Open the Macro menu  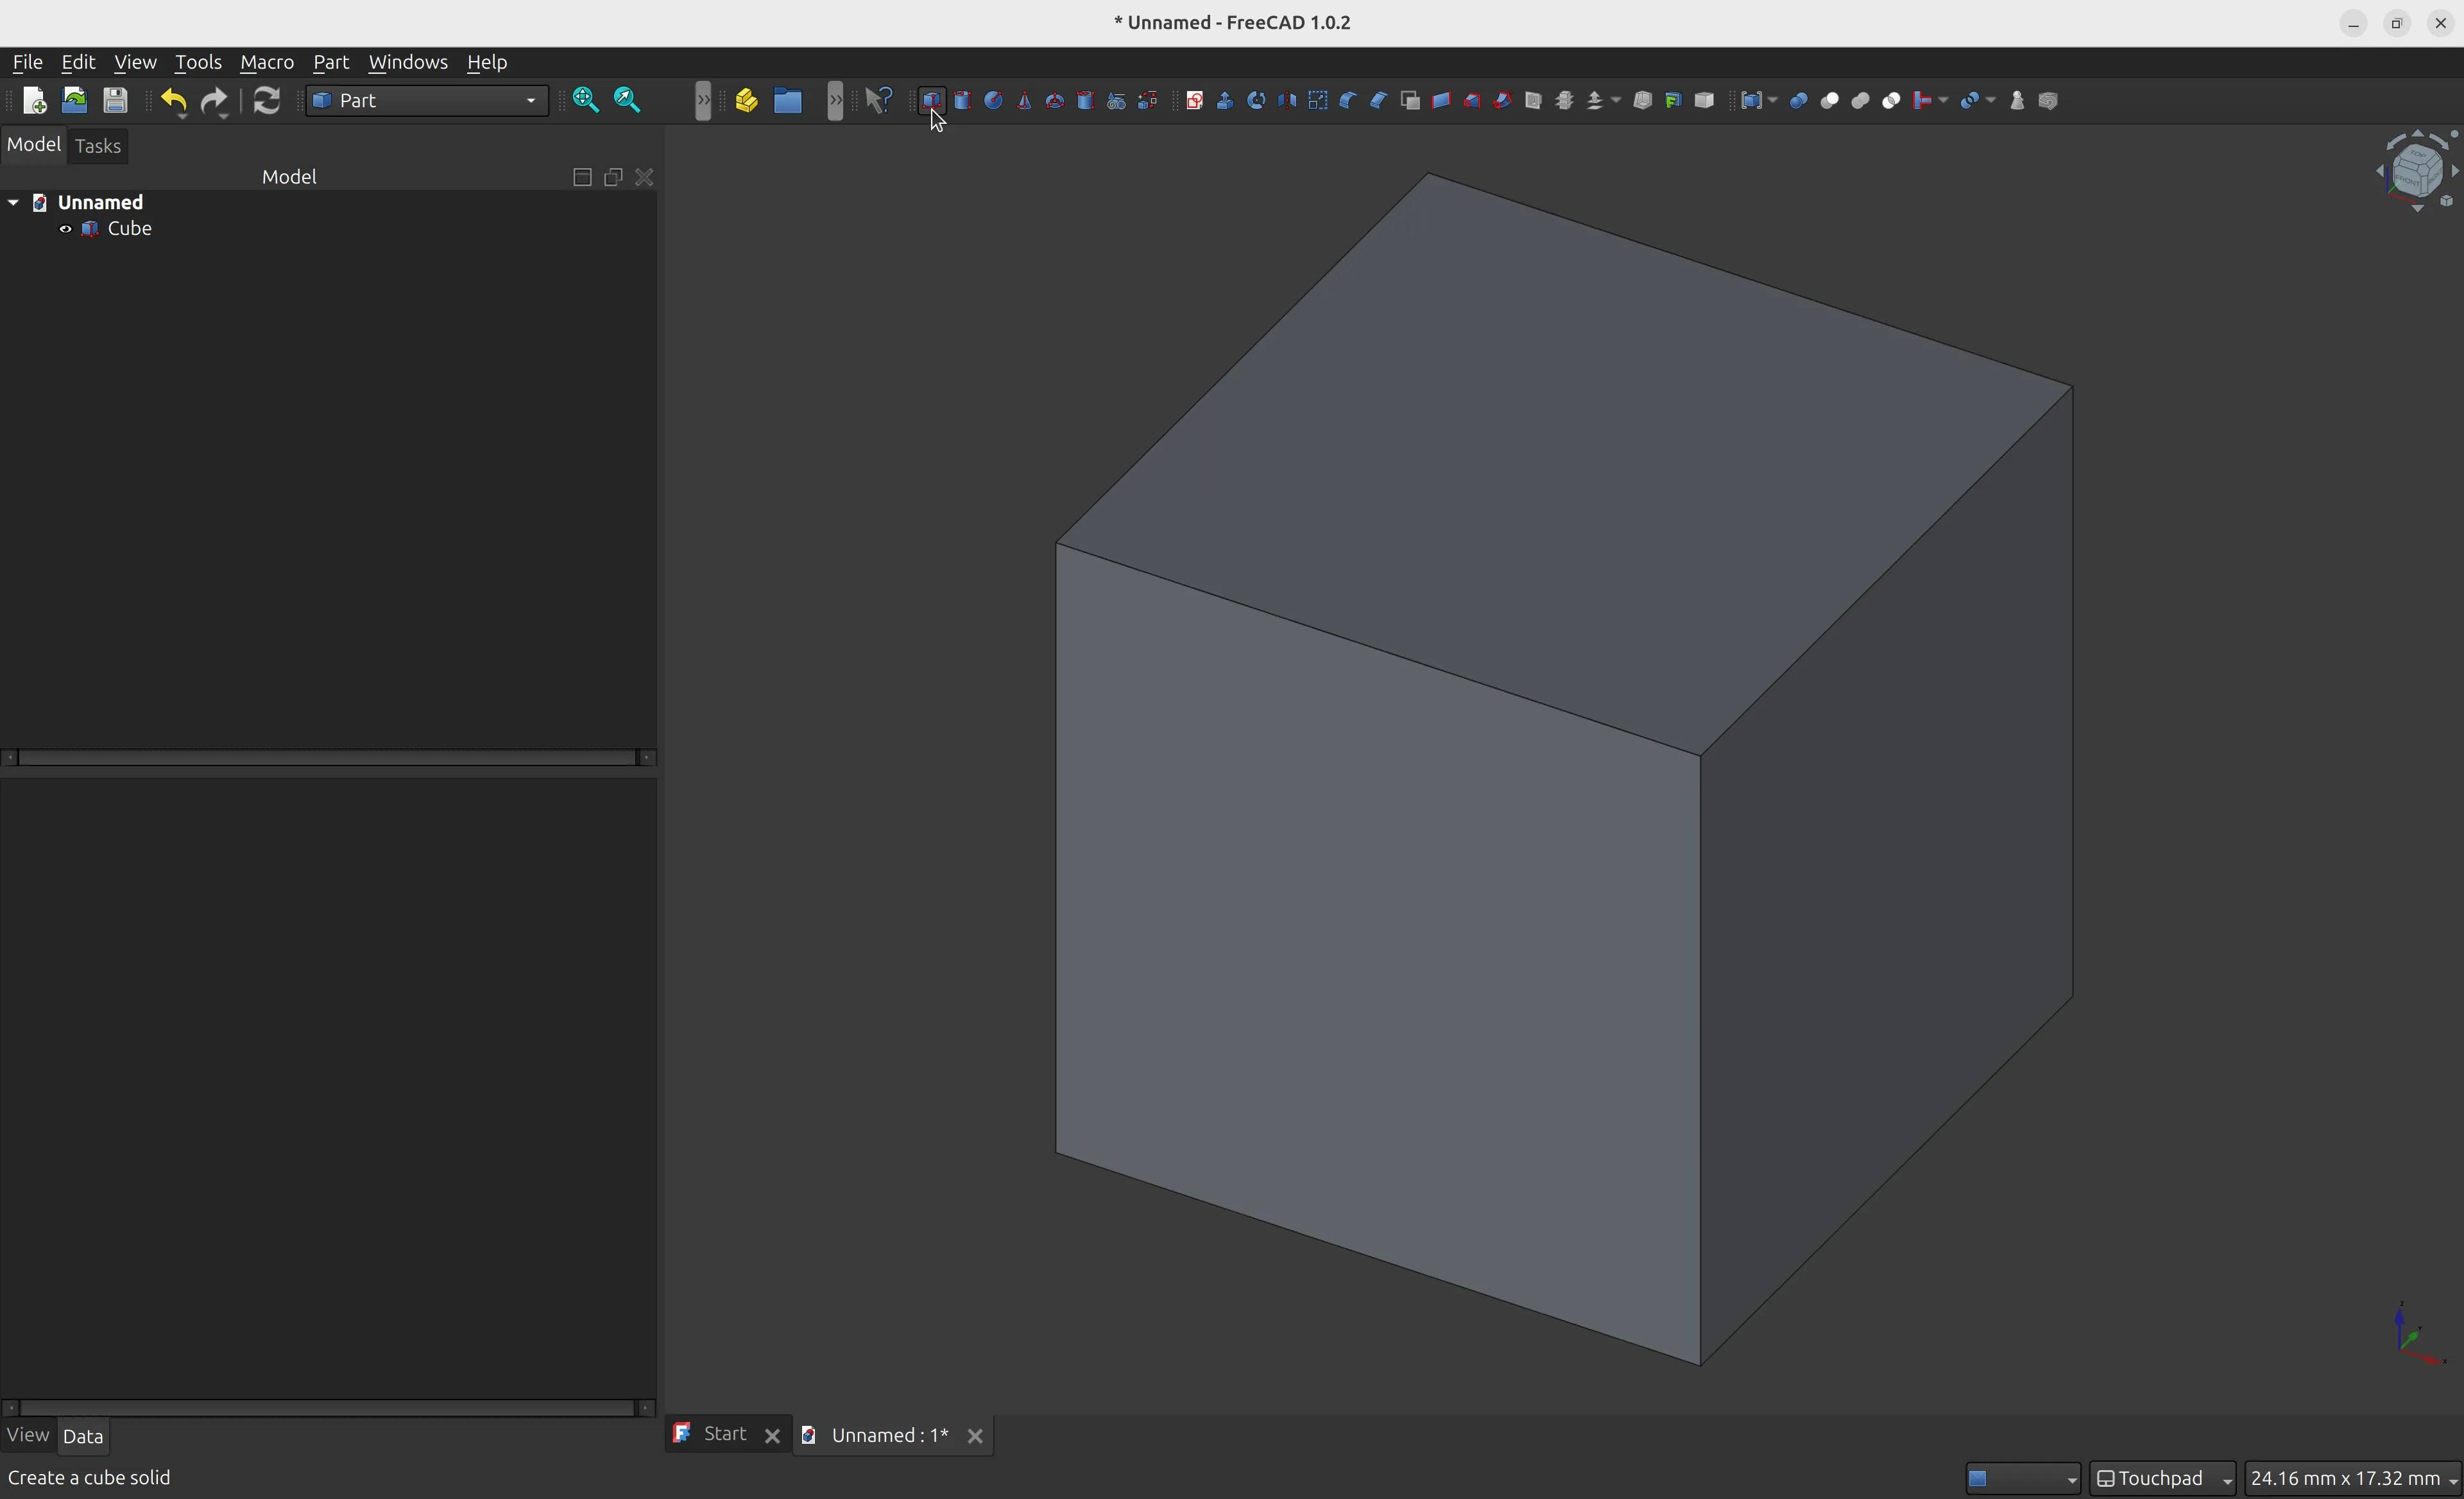point(266,62)
